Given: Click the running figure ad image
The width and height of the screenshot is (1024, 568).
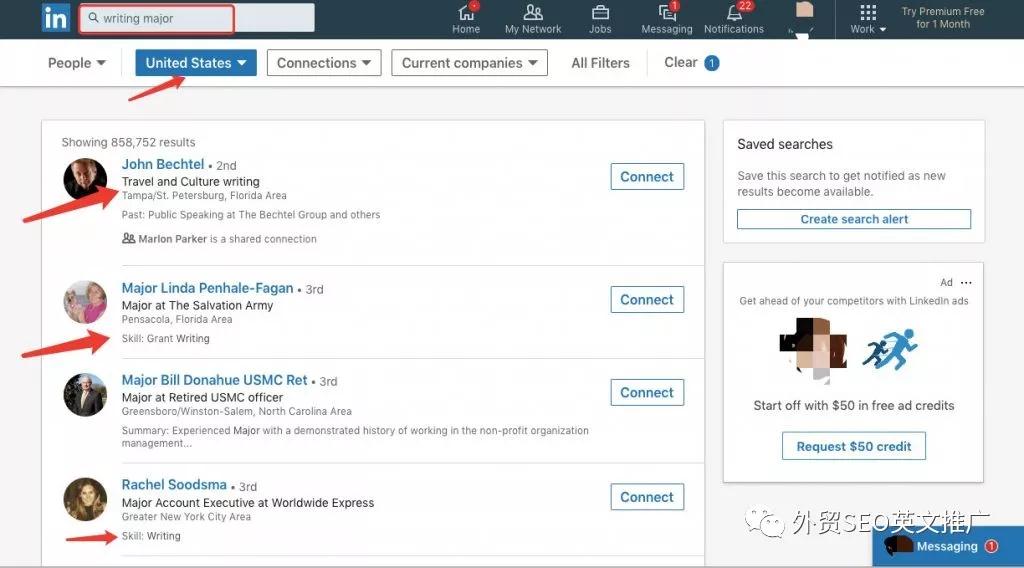Looking at the screenshot, I should click(889, 349).
